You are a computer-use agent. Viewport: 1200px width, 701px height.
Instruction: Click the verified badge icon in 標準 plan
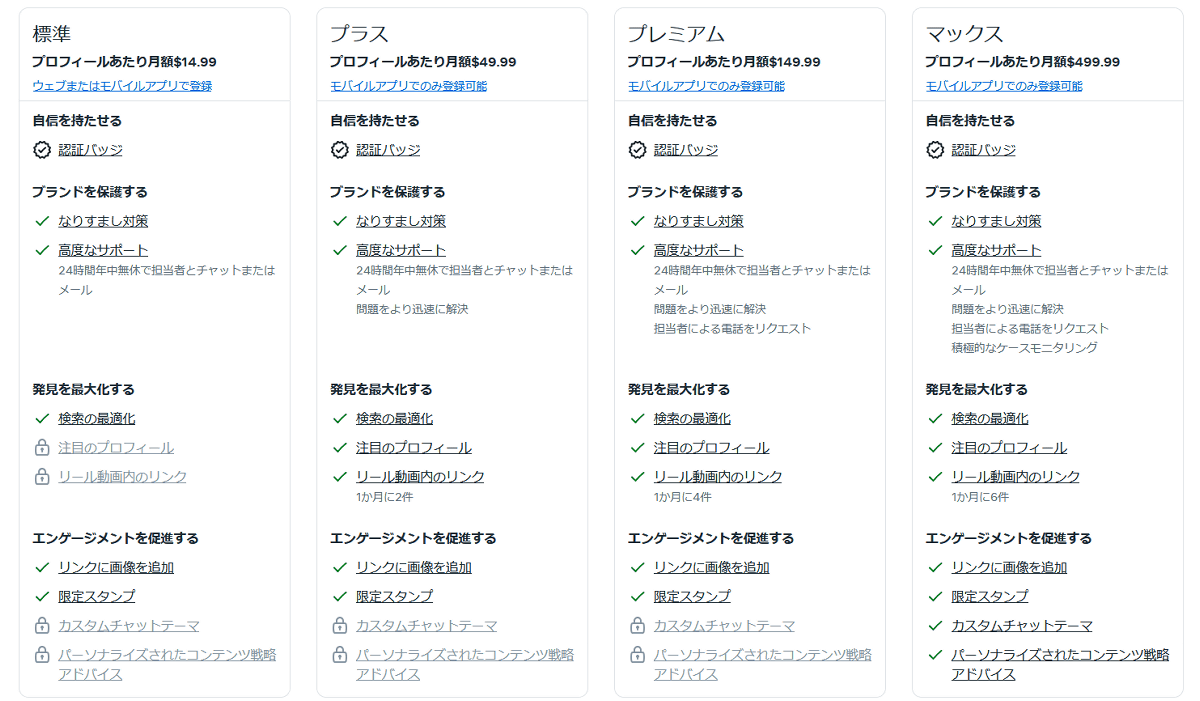[x=42, y=150]
